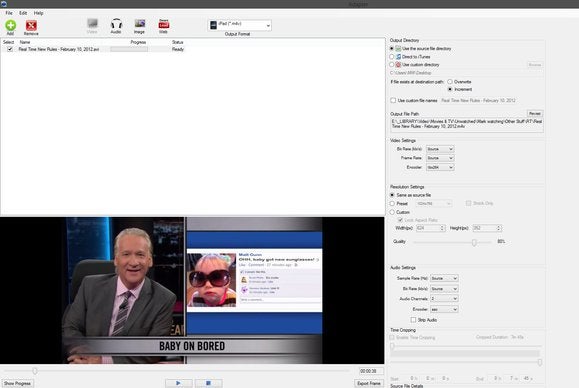Open the Frame Rate dropdown
Viewport: 579px width, 388px height.
(x=440, y=158)
